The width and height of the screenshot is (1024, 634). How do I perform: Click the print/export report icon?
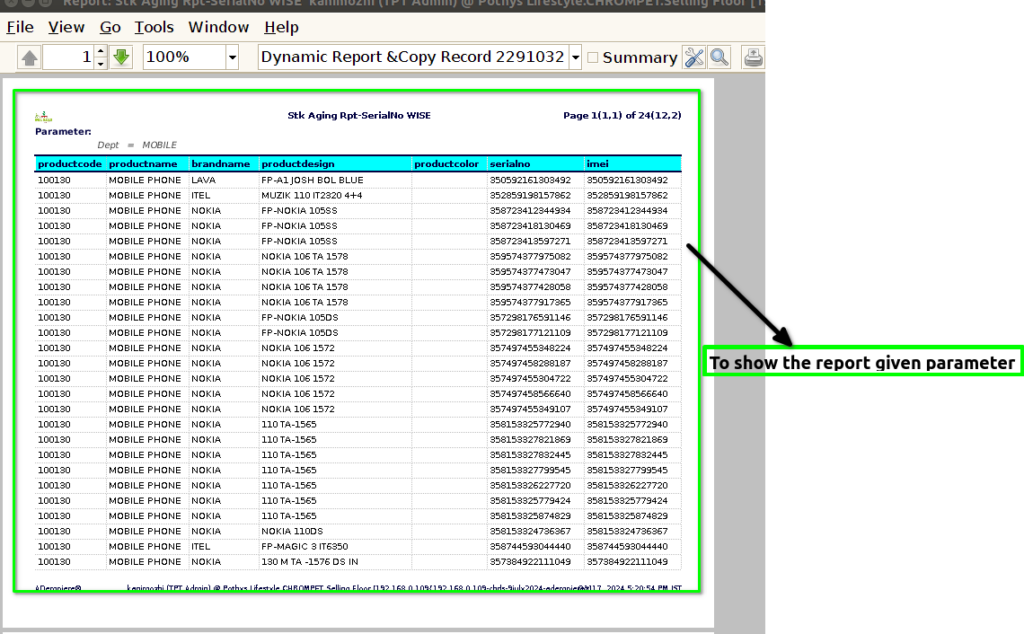(753, 57)
